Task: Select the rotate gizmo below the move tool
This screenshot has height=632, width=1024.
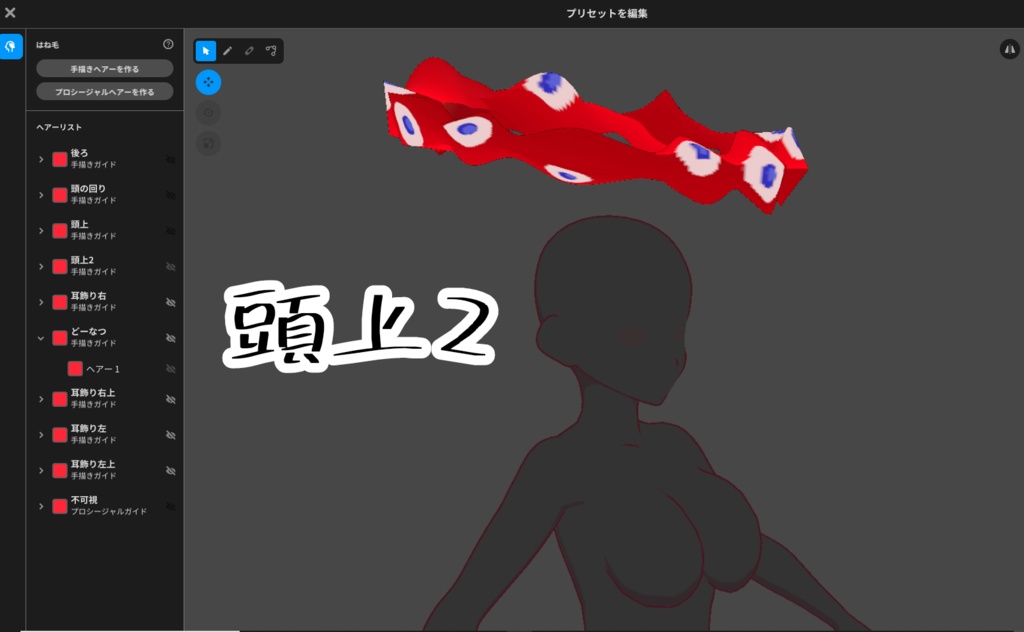Action: tap(208, 112)
